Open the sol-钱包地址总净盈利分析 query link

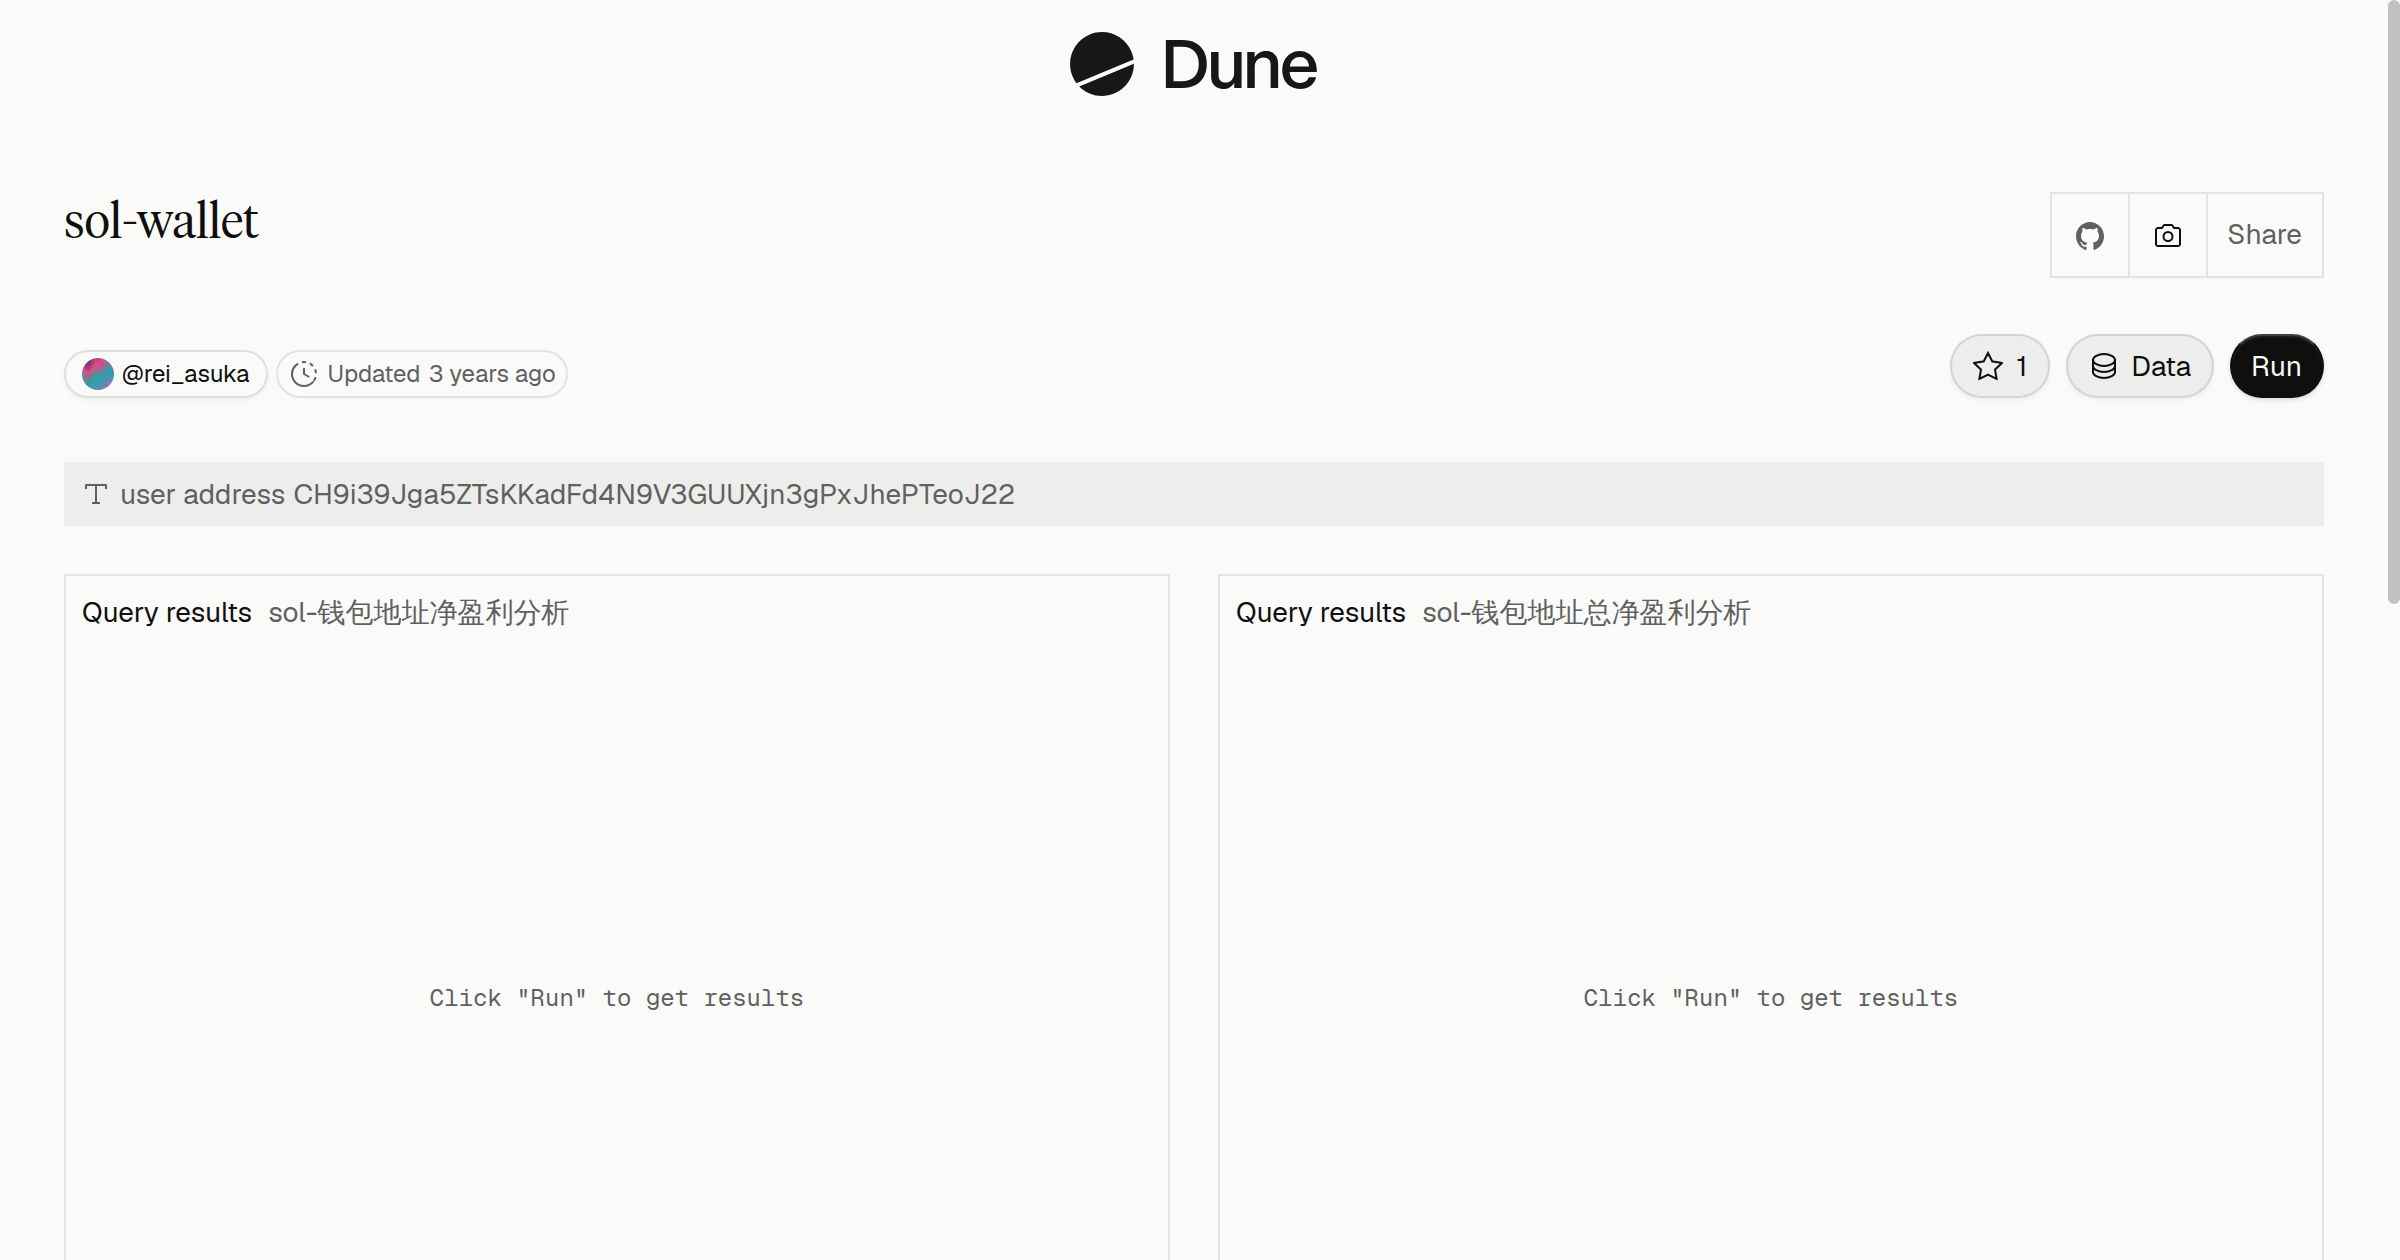tap(1586, 613)
